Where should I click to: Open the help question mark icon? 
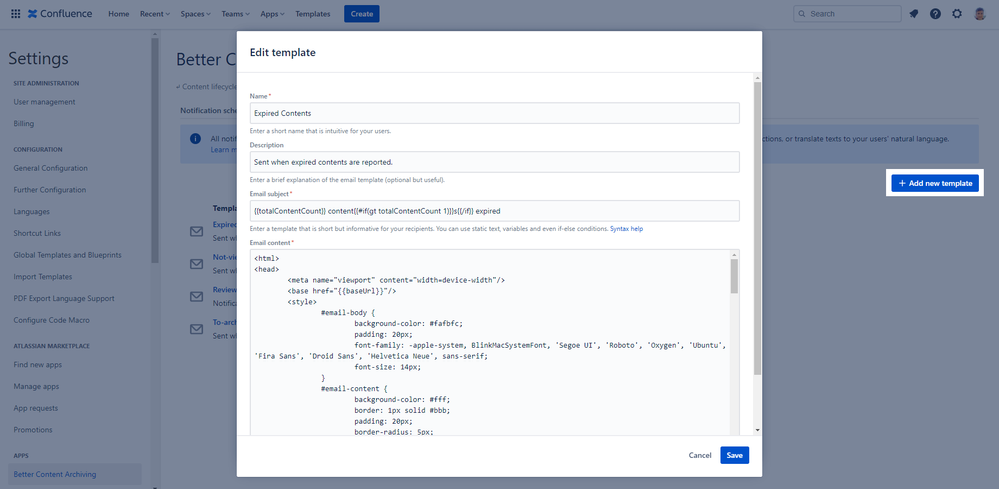(x=935, y=13)
